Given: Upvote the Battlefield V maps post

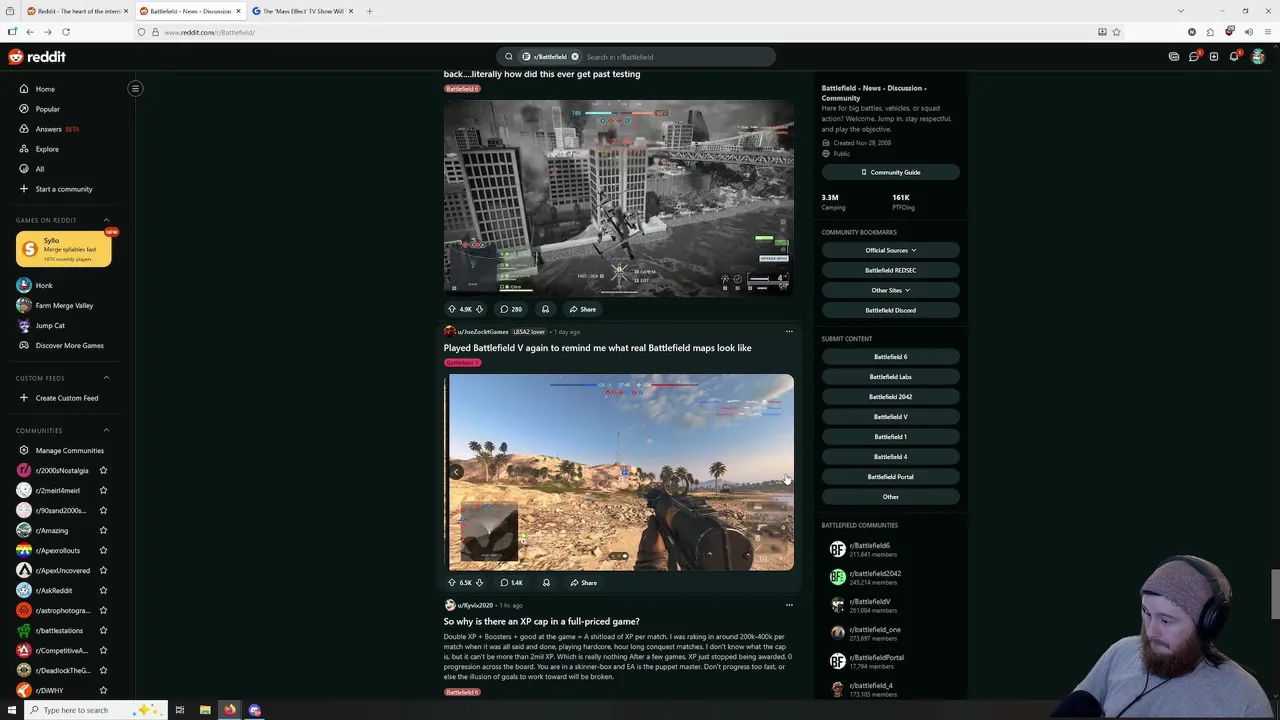Looking at the screenshot, I should tap(452, 583).
